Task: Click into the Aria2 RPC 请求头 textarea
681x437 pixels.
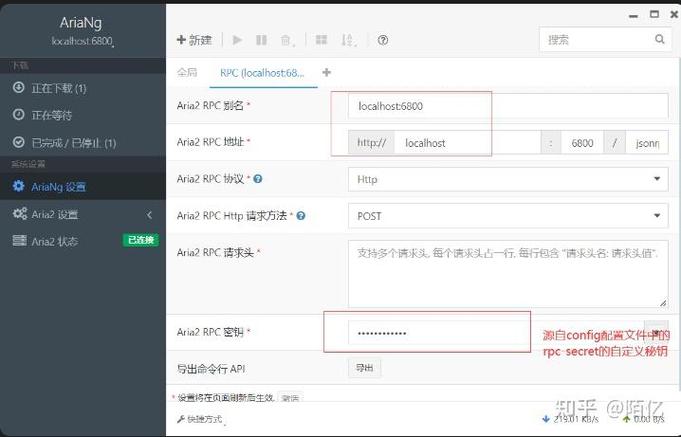Action: click(x=508, y=274)
